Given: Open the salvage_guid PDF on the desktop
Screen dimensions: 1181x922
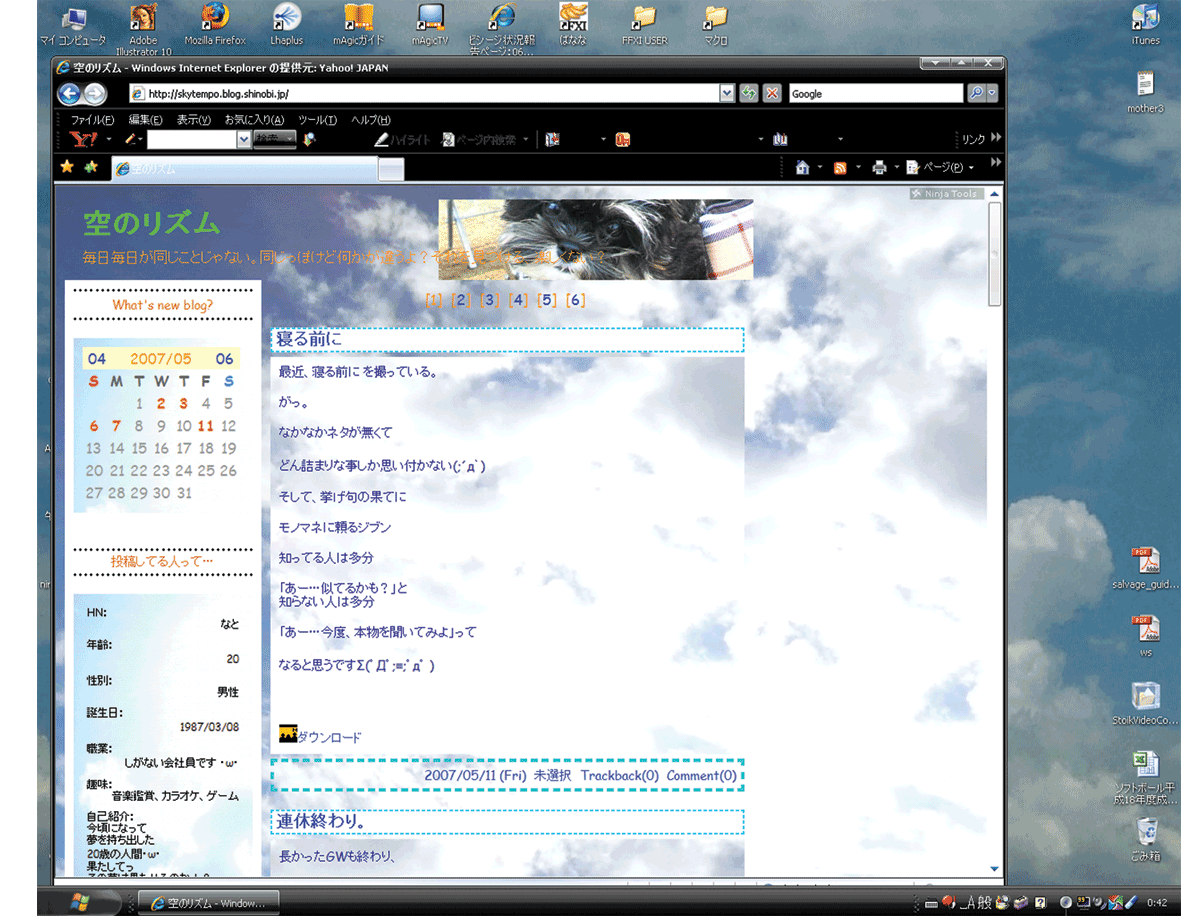Looking at the screenshot, I should pyautogui.click(x=1146, y=568).
